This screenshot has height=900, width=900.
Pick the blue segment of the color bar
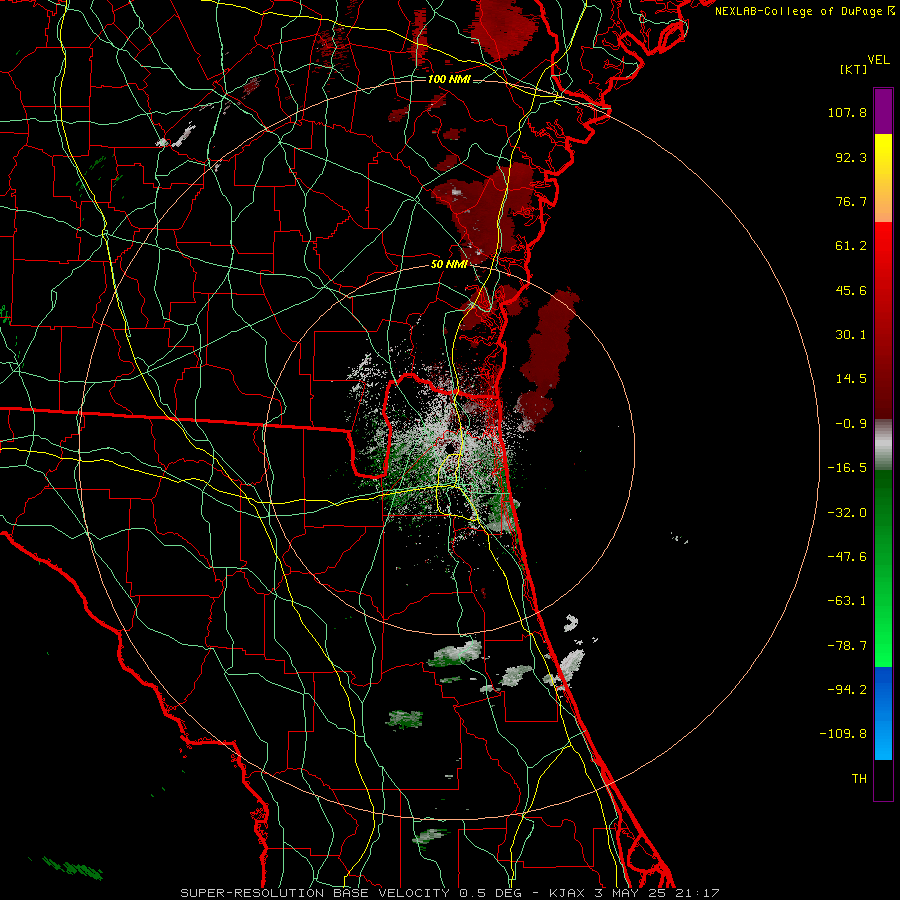pyautogui.click(x=883, y=713)
